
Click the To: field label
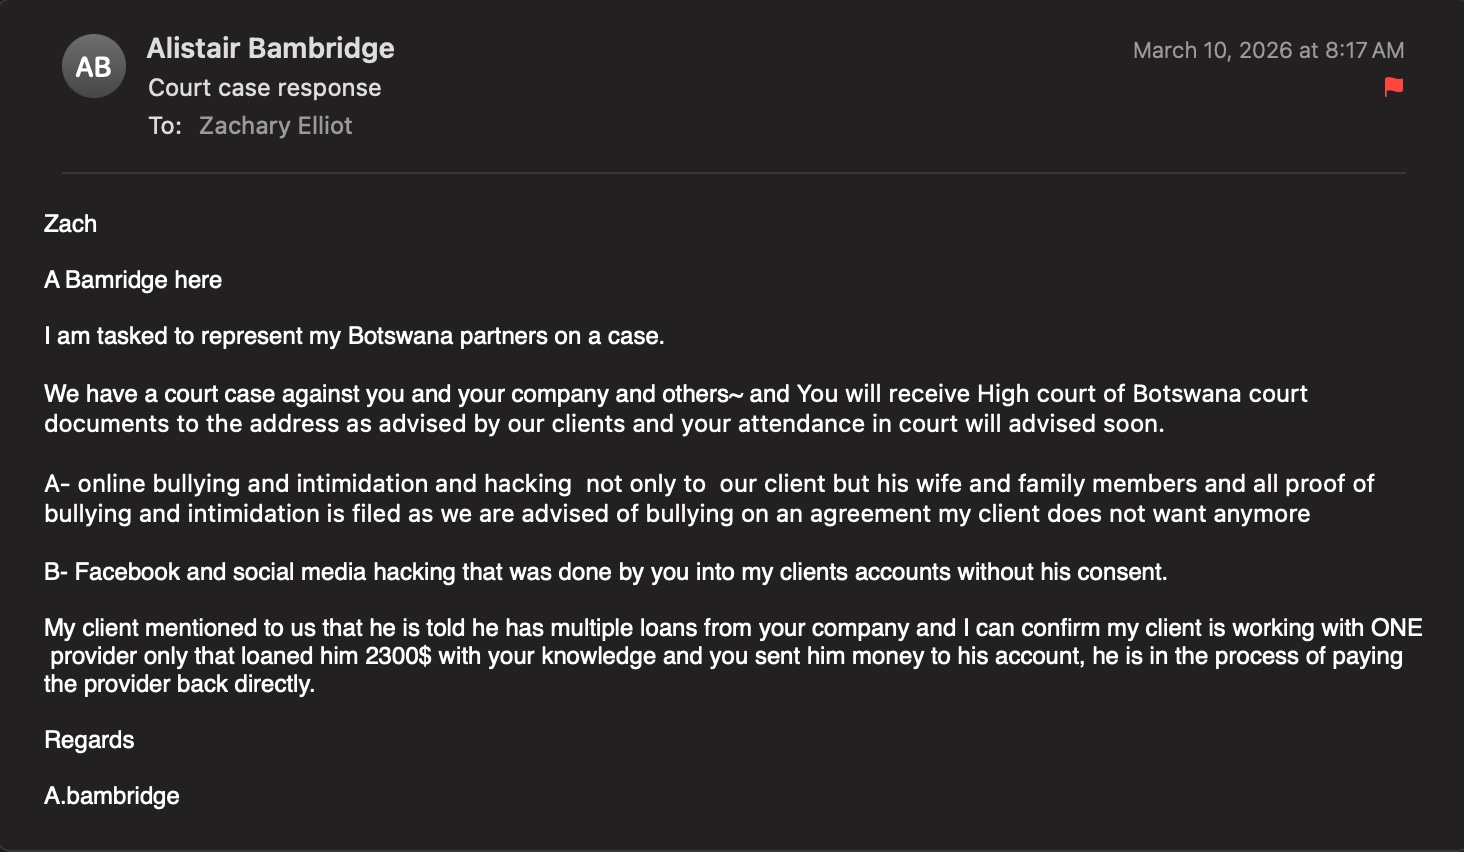pos(165,126)
